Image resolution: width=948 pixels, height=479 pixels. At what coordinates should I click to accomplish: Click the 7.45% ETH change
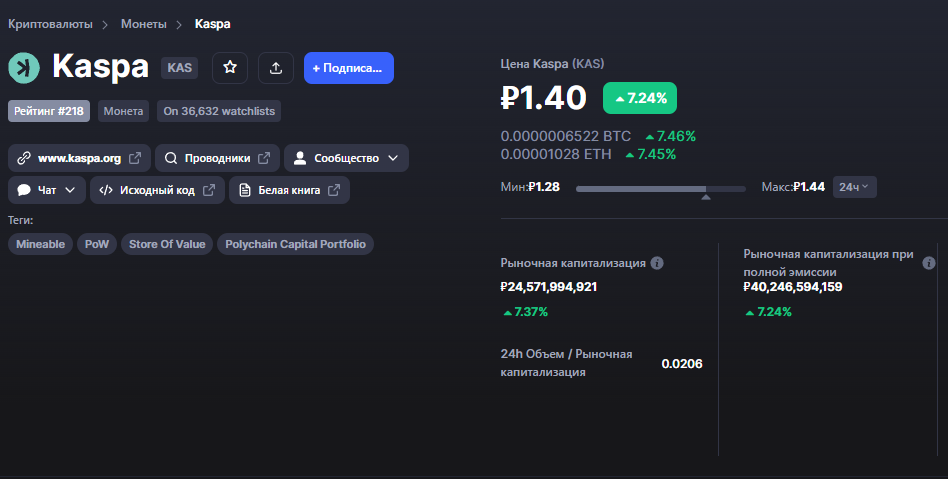[x=651, y=154]
